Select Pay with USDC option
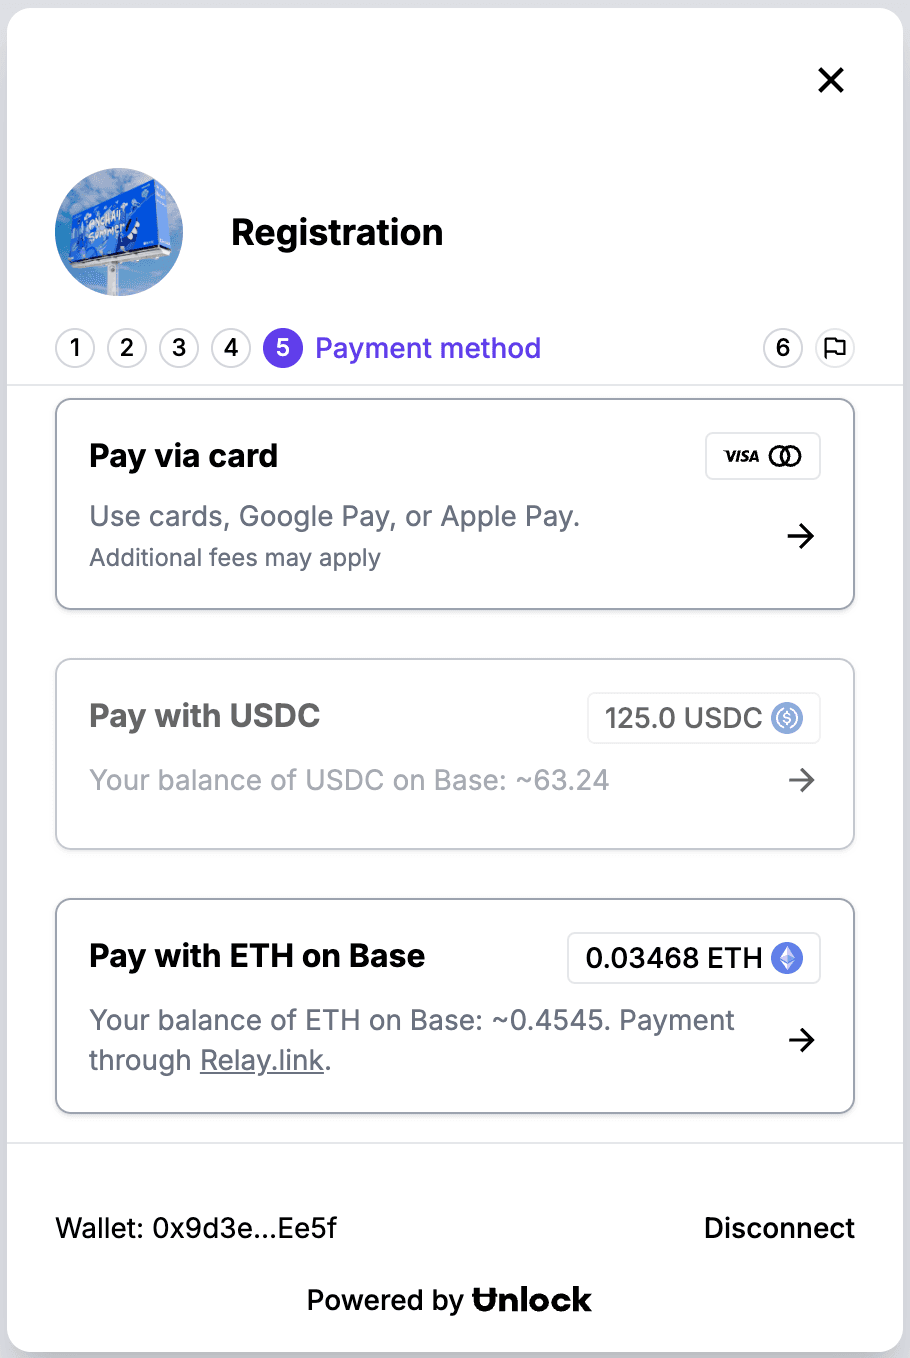 [455, 754]
